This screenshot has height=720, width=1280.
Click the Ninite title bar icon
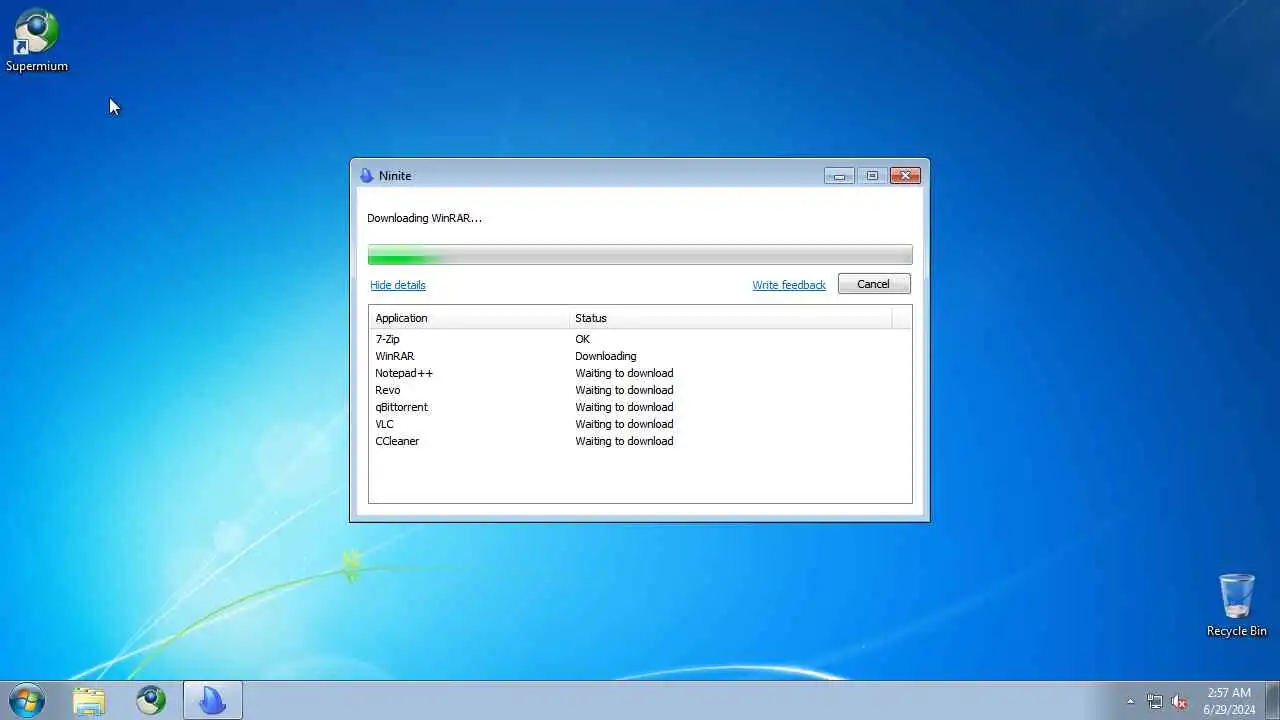(x=366, y=176)
